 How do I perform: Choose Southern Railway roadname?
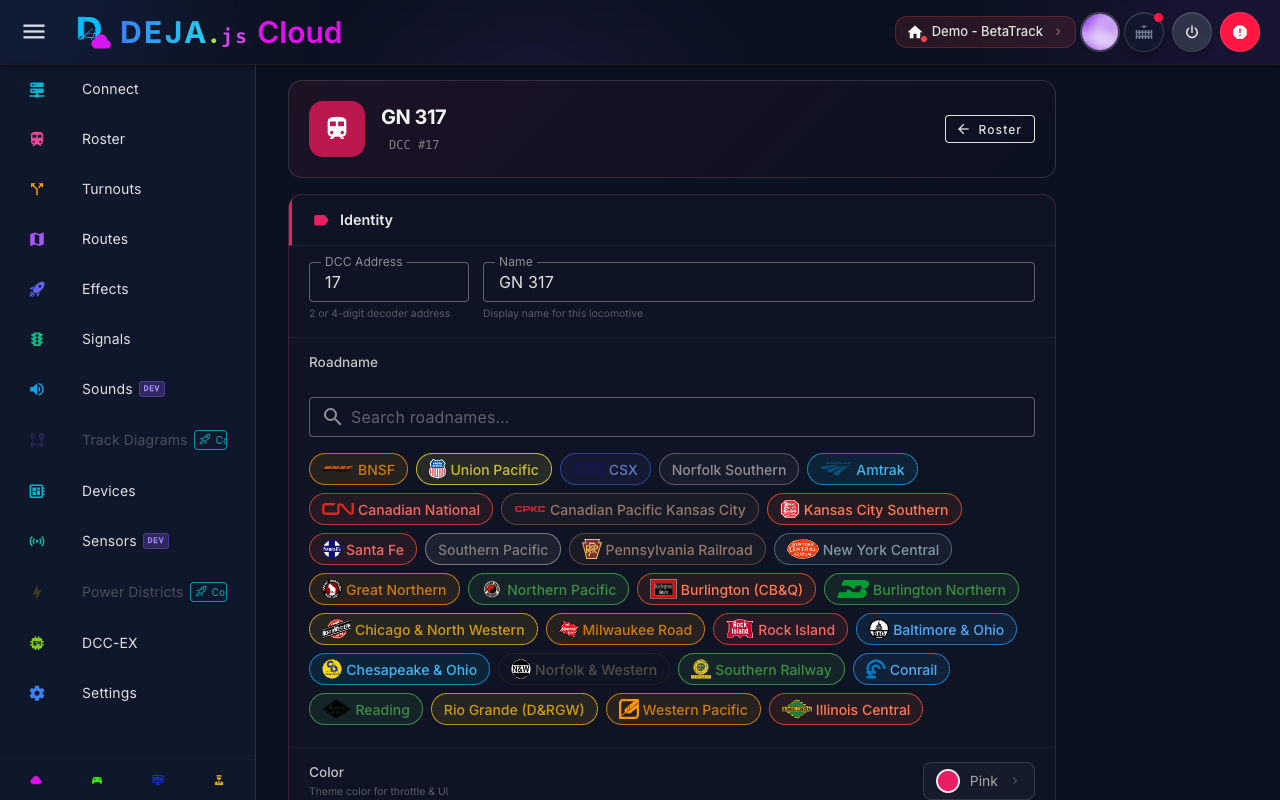pos(761,670)
